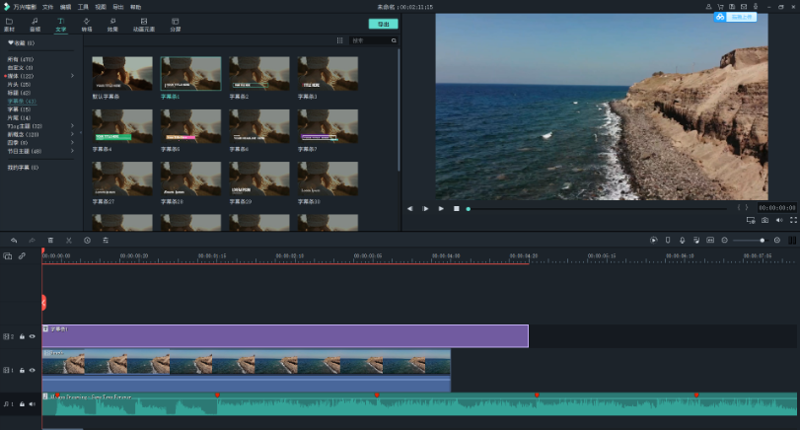Select the 所有 (471) category
This screenshot has width=800, height=430.
tap(20, 59)
